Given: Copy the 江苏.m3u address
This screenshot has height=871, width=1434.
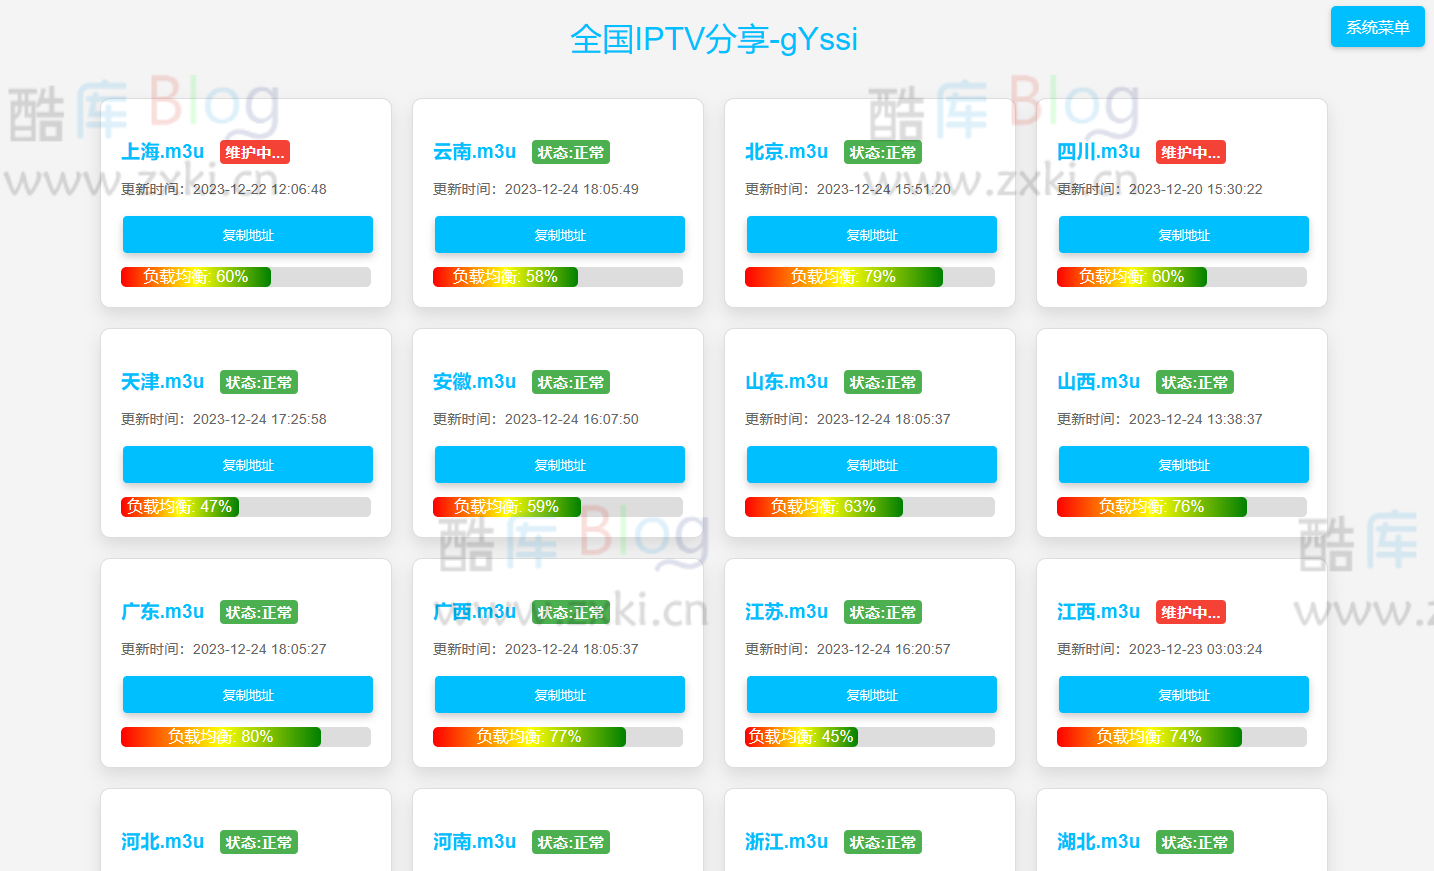Looking at the screenshot, I should pyautogui.click(x=871, y=694).
